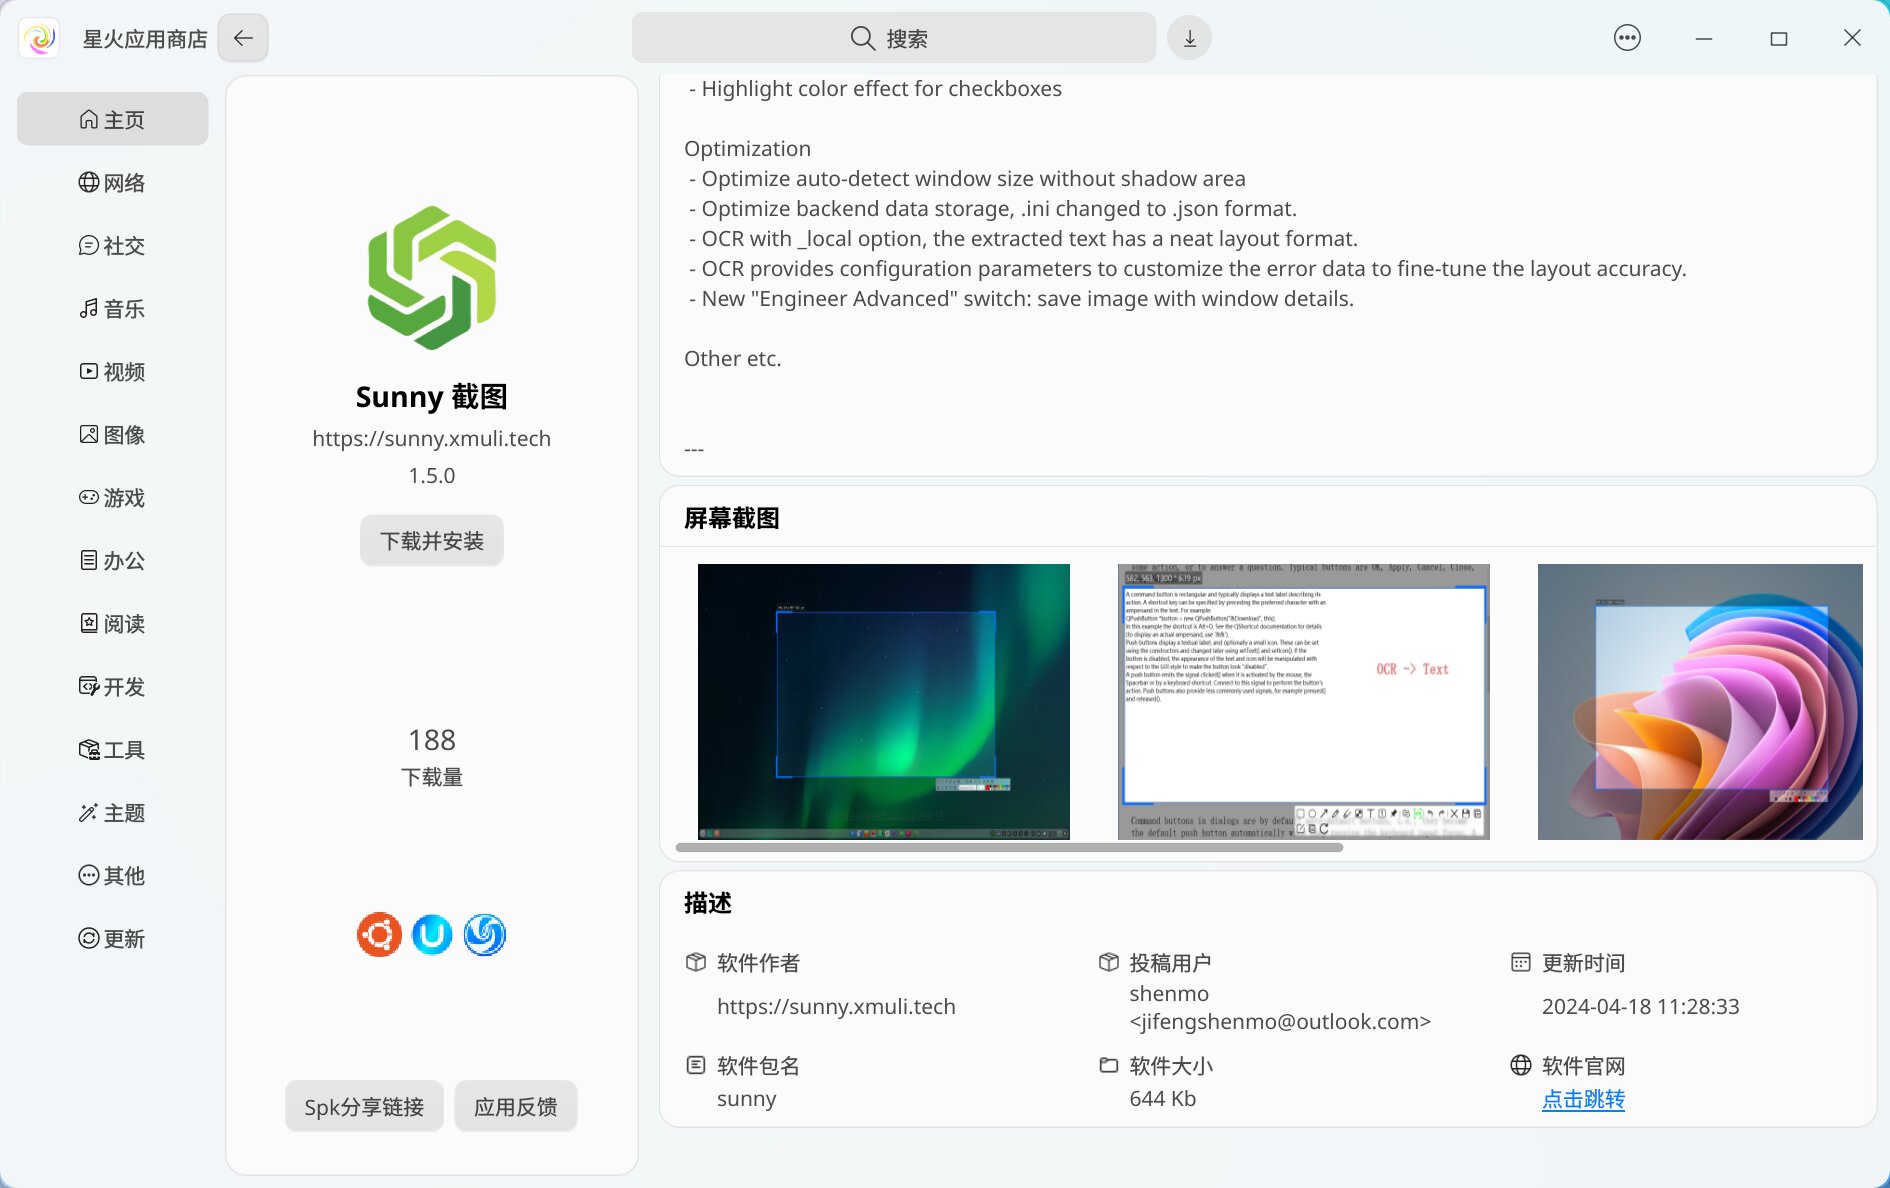1890x1188 pixels.
Task: Open the 视频 category
Action: point(112,371)
